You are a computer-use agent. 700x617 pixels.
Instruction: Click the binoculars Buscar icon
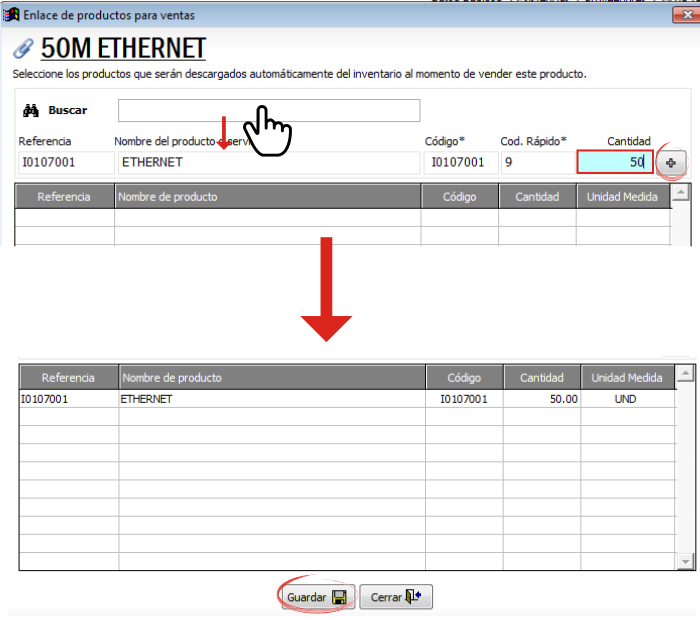[x=31, y=110]
